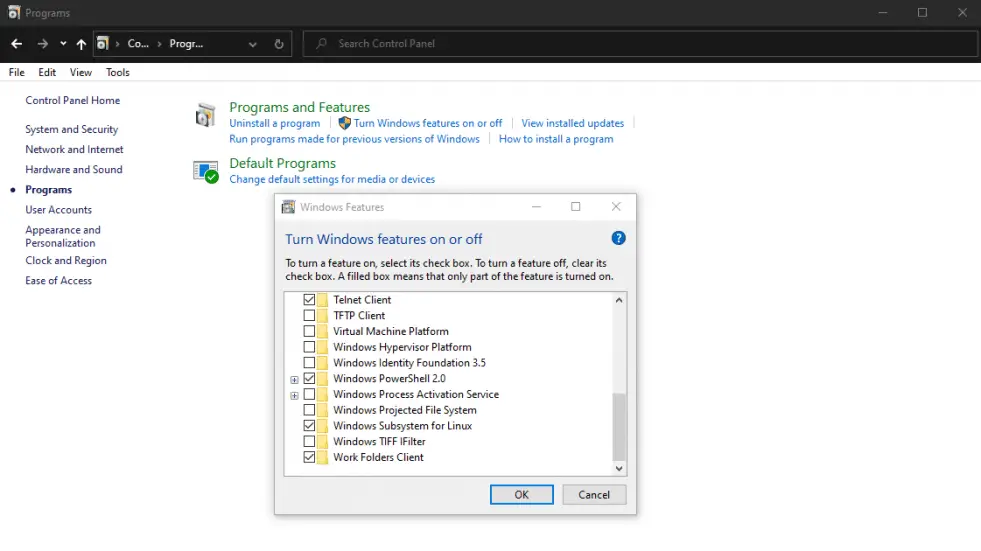Select Programs in the sidebar

(49, 190)
